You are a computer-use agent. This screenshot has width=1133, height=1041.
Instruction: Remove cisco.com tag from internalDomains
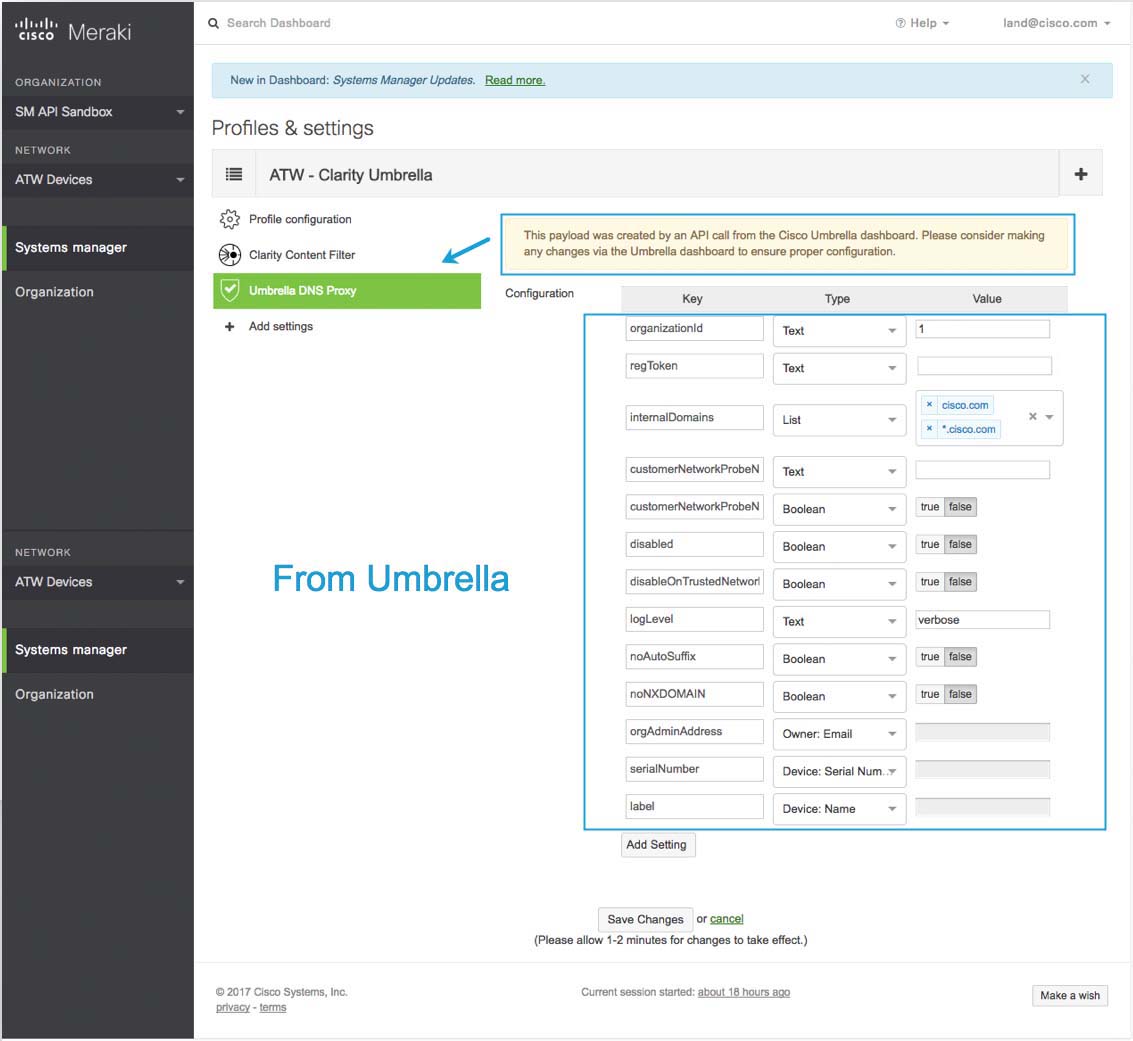[929, 405]
